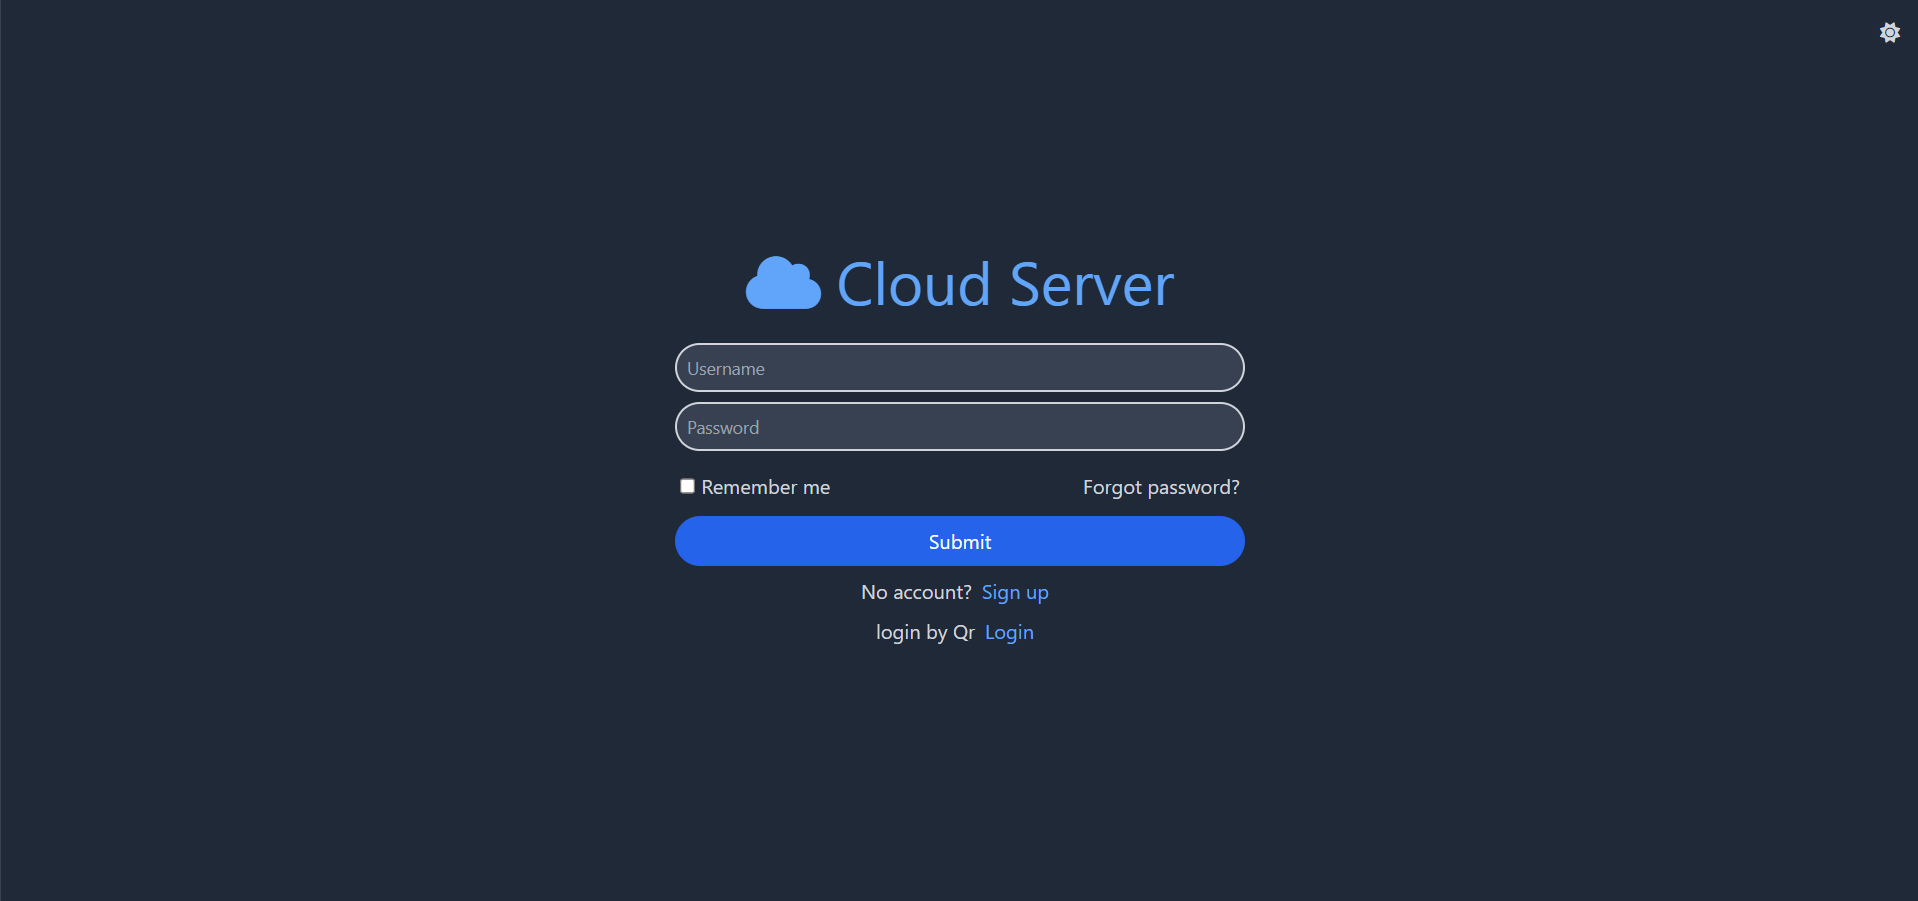Start password recovery via Forgot password
The width and height of the screenshot is (1918, 901).
(1160, 487)
